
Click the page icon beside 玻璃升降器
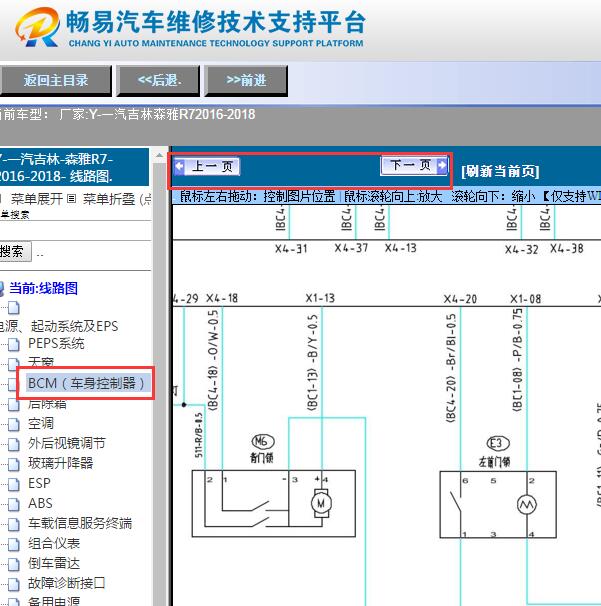pos(14,464)
